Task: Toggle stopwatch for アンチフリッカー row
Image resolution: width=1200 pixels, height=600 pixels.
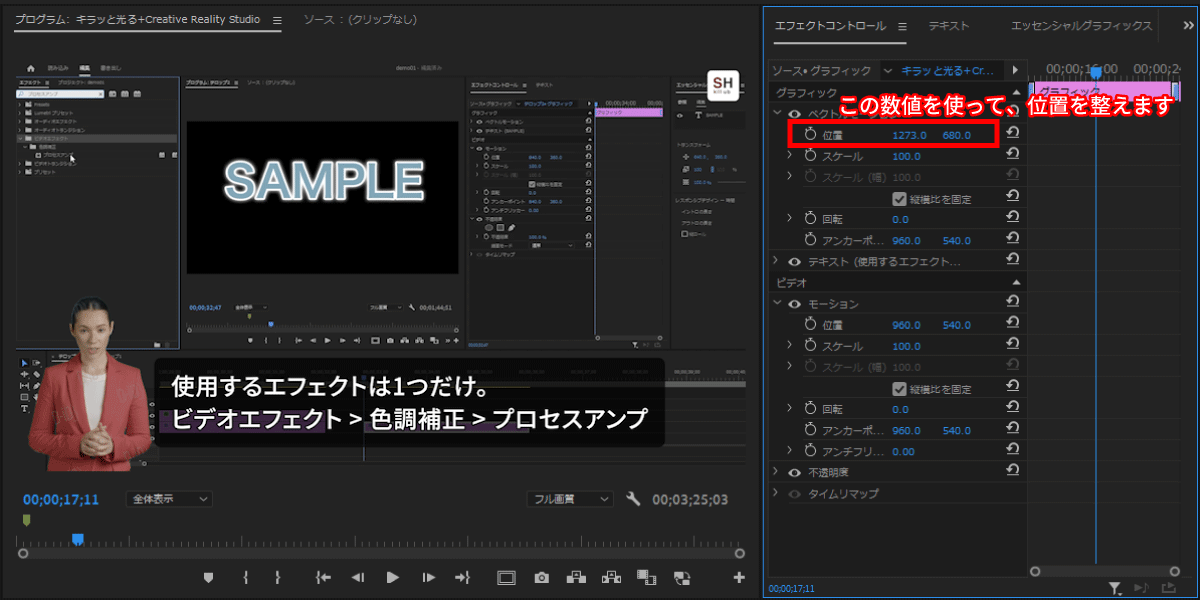Action: (x=811, y=451)
